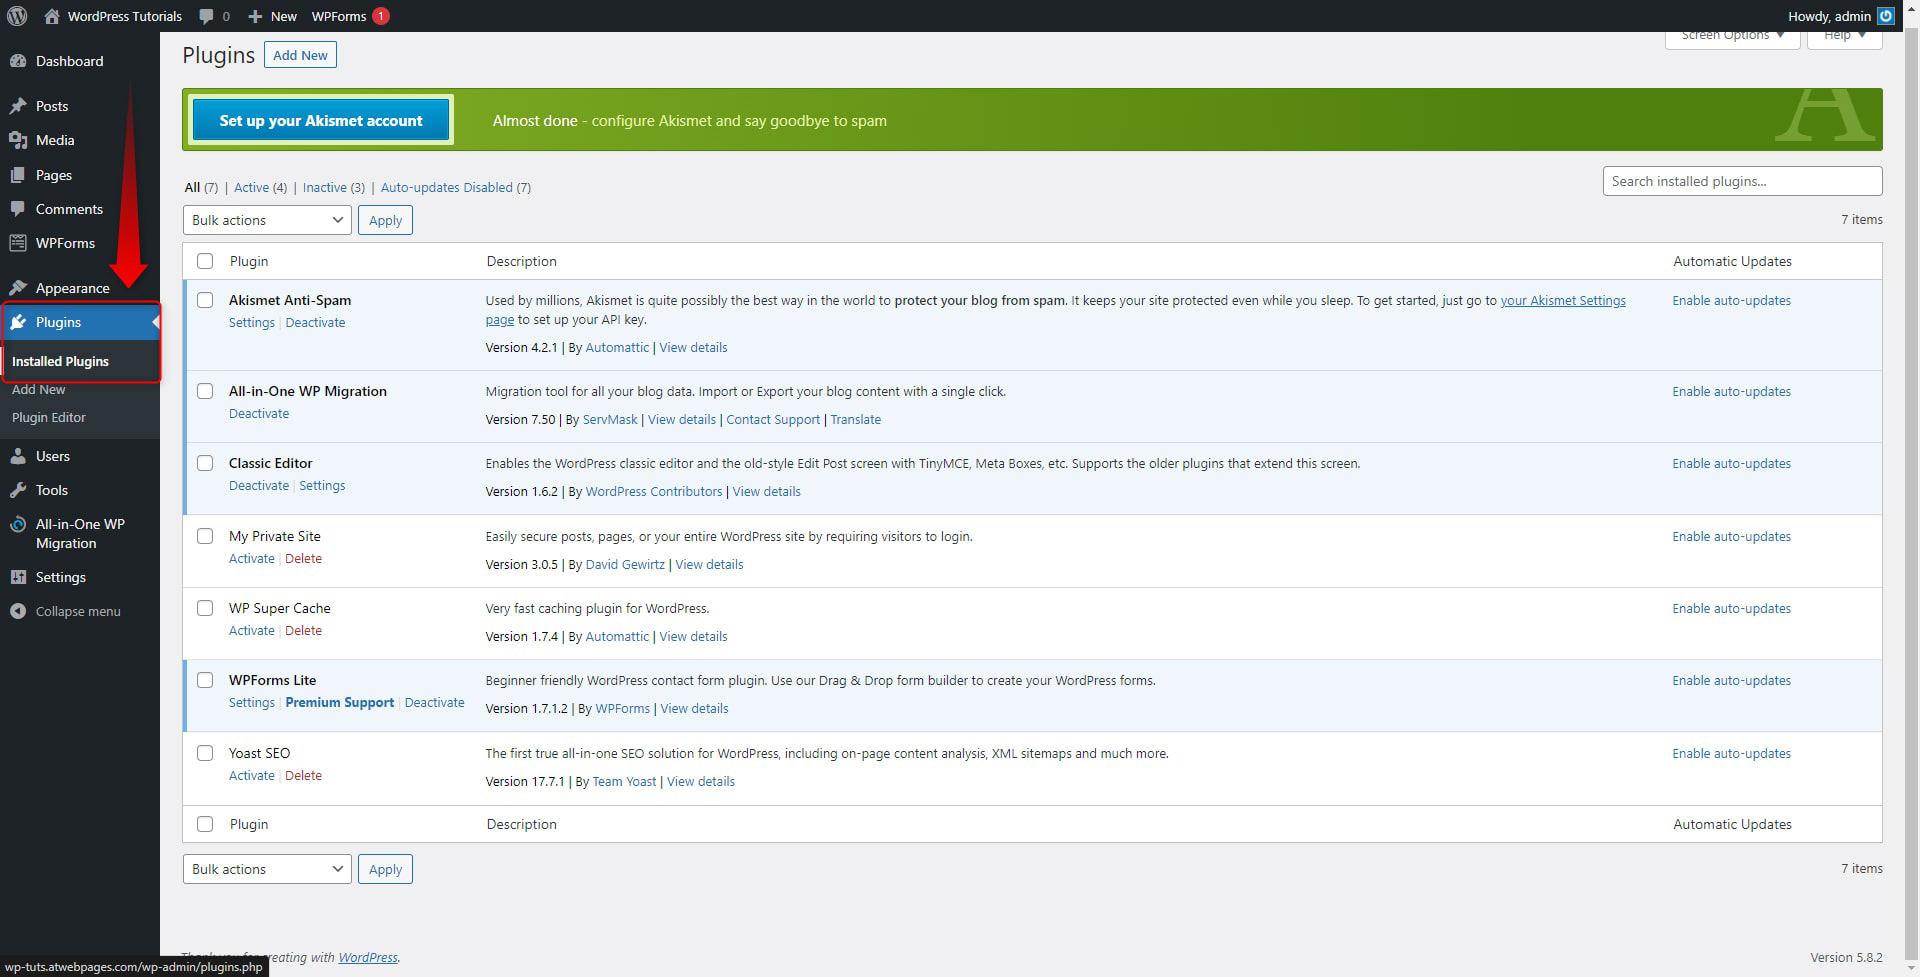Viewport: 1920px width, 977px height.
Task: Deactivate the Akismet Anti-Spam plugin
Action: point(315,322)
